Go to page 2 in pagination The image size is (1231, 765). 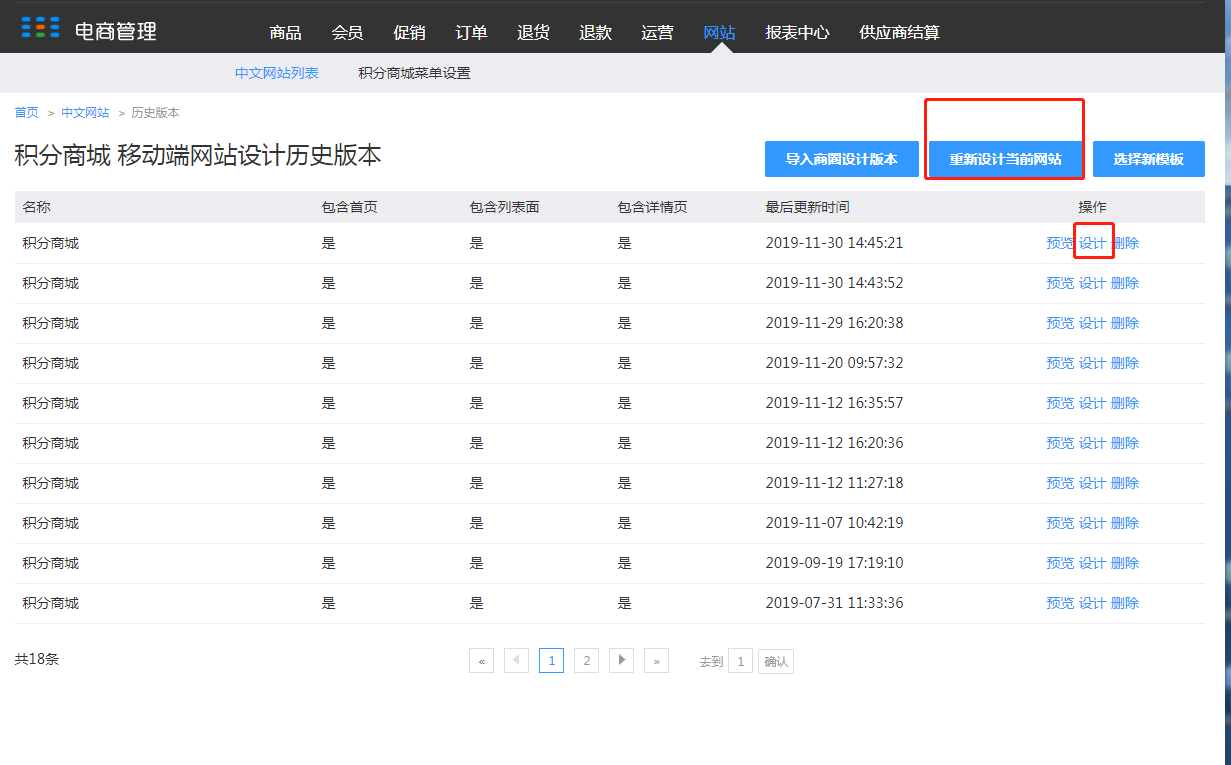pos(587,661)
